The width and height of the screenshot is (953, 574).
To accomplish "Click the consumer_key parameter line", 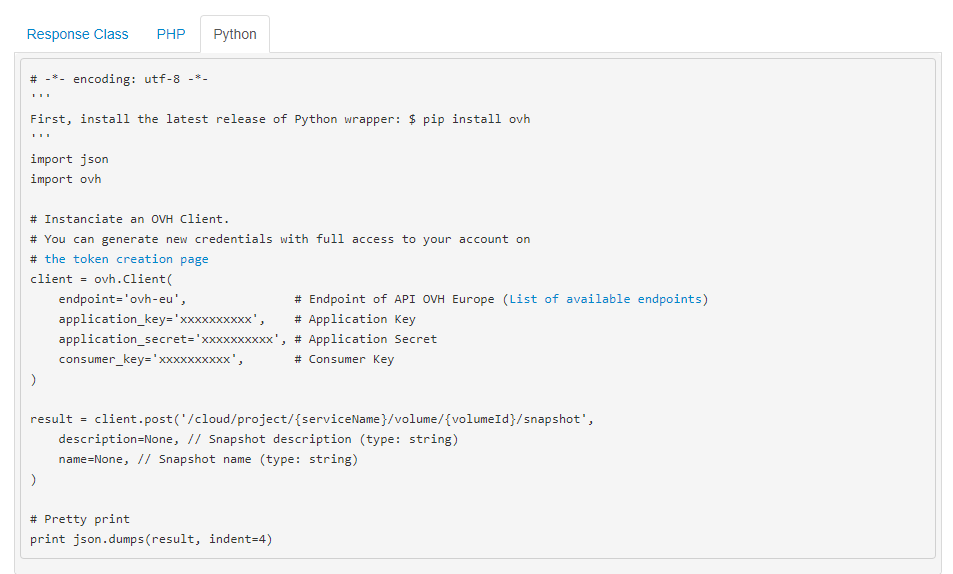I will click(150, 359).
